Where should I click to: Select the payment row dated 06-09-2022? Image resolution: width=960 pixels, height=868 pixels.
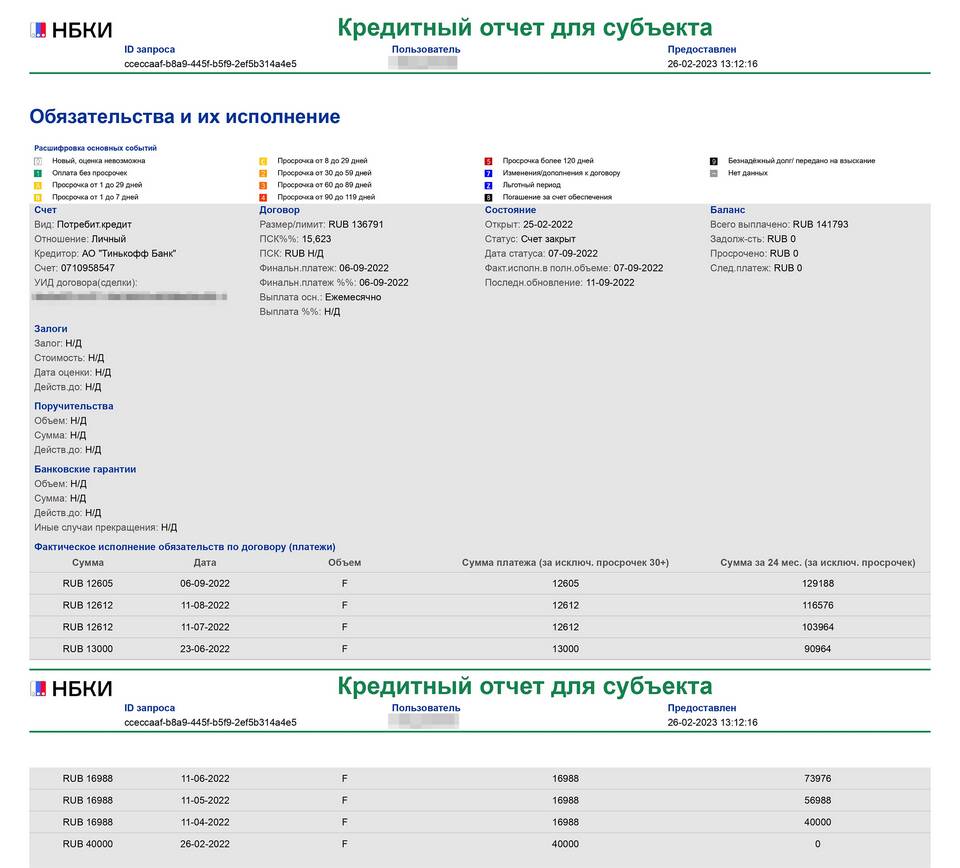(480, 583)
